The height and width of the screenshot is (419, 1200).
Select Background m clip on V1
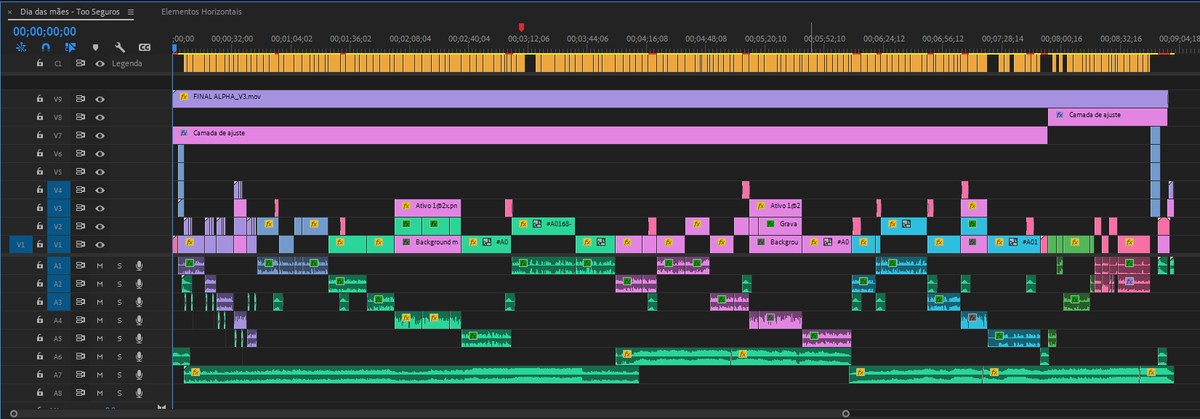[427, 243]
